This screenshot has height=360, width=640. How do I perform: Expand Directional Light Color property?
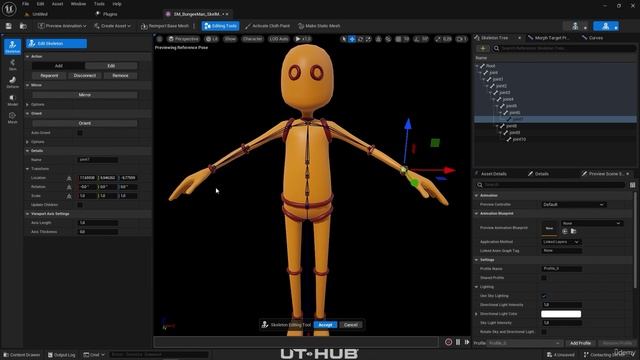476,313
